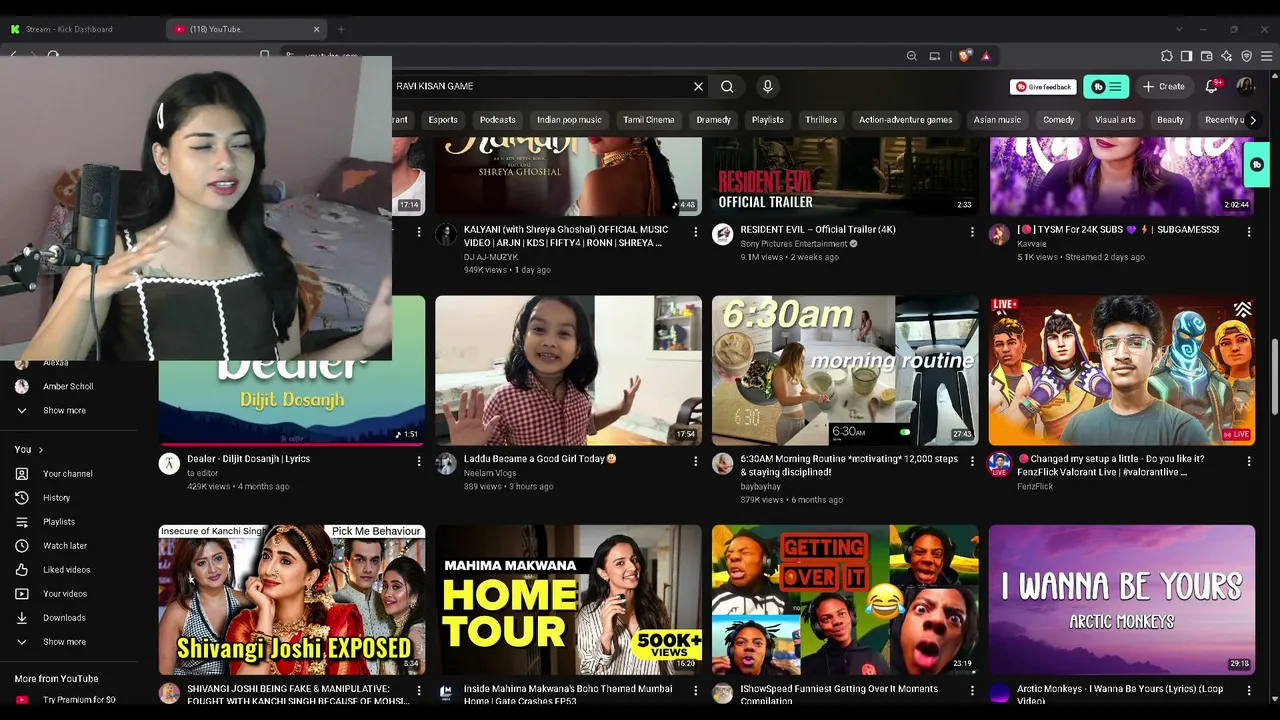This screenshot has height=720, width=1280.
Task: Open options for 6:30AM Morning Routine video
Action: click(972, 461)
